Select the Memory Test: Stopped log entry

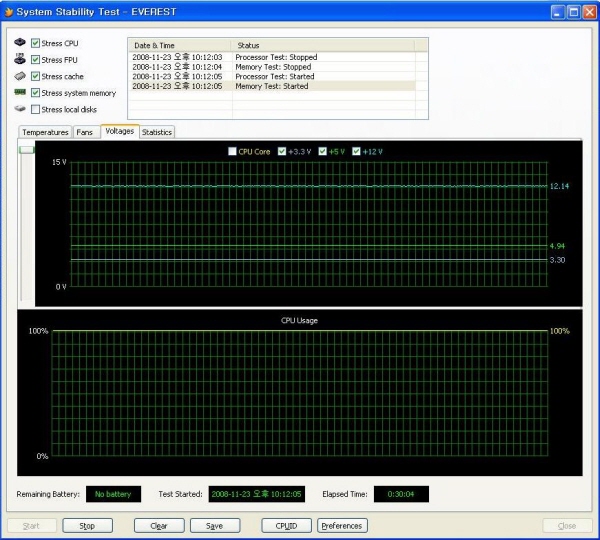[272, 67]
